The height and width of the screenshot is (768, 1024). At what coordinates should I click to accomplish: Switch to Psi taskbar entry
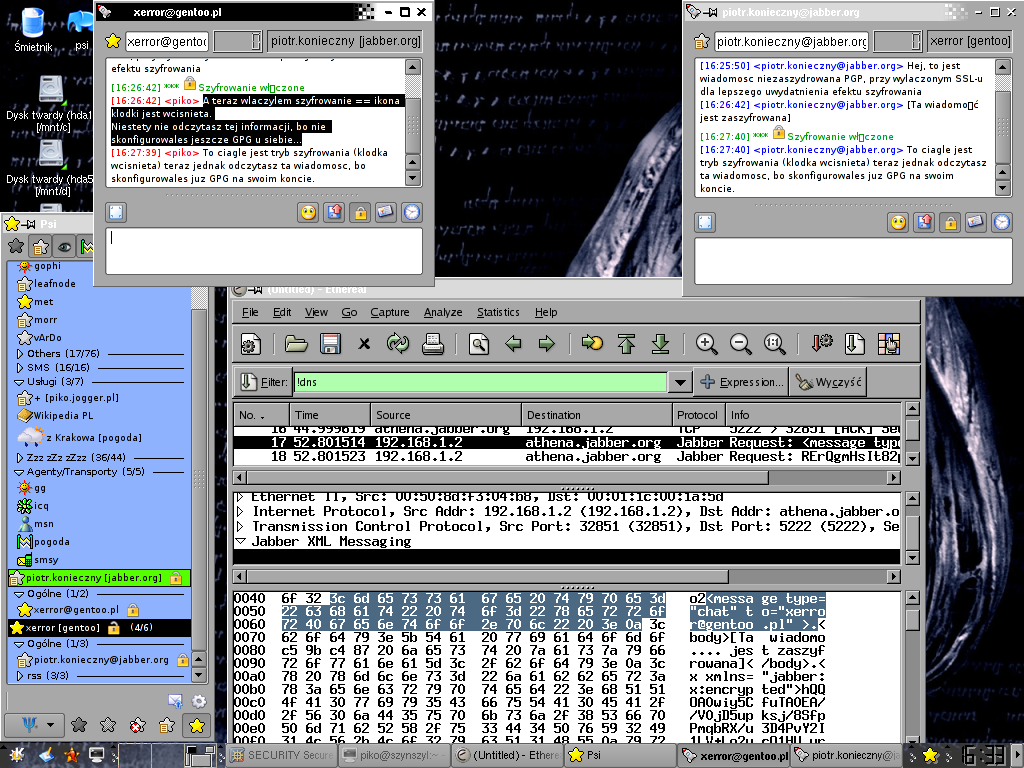click(619, 755)
